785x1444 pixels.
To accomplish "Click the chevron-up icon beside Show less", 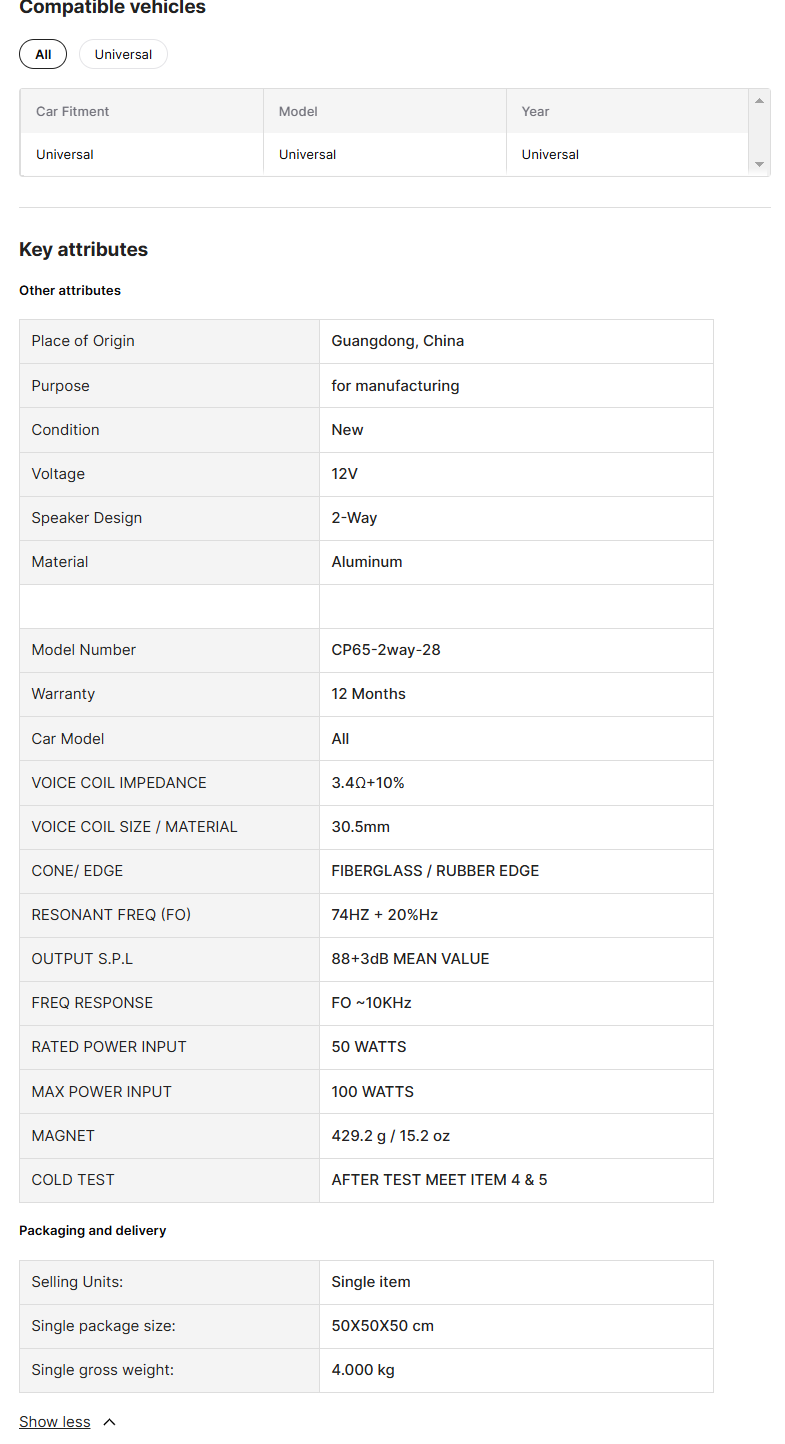I will click(x=109, y=1422).
